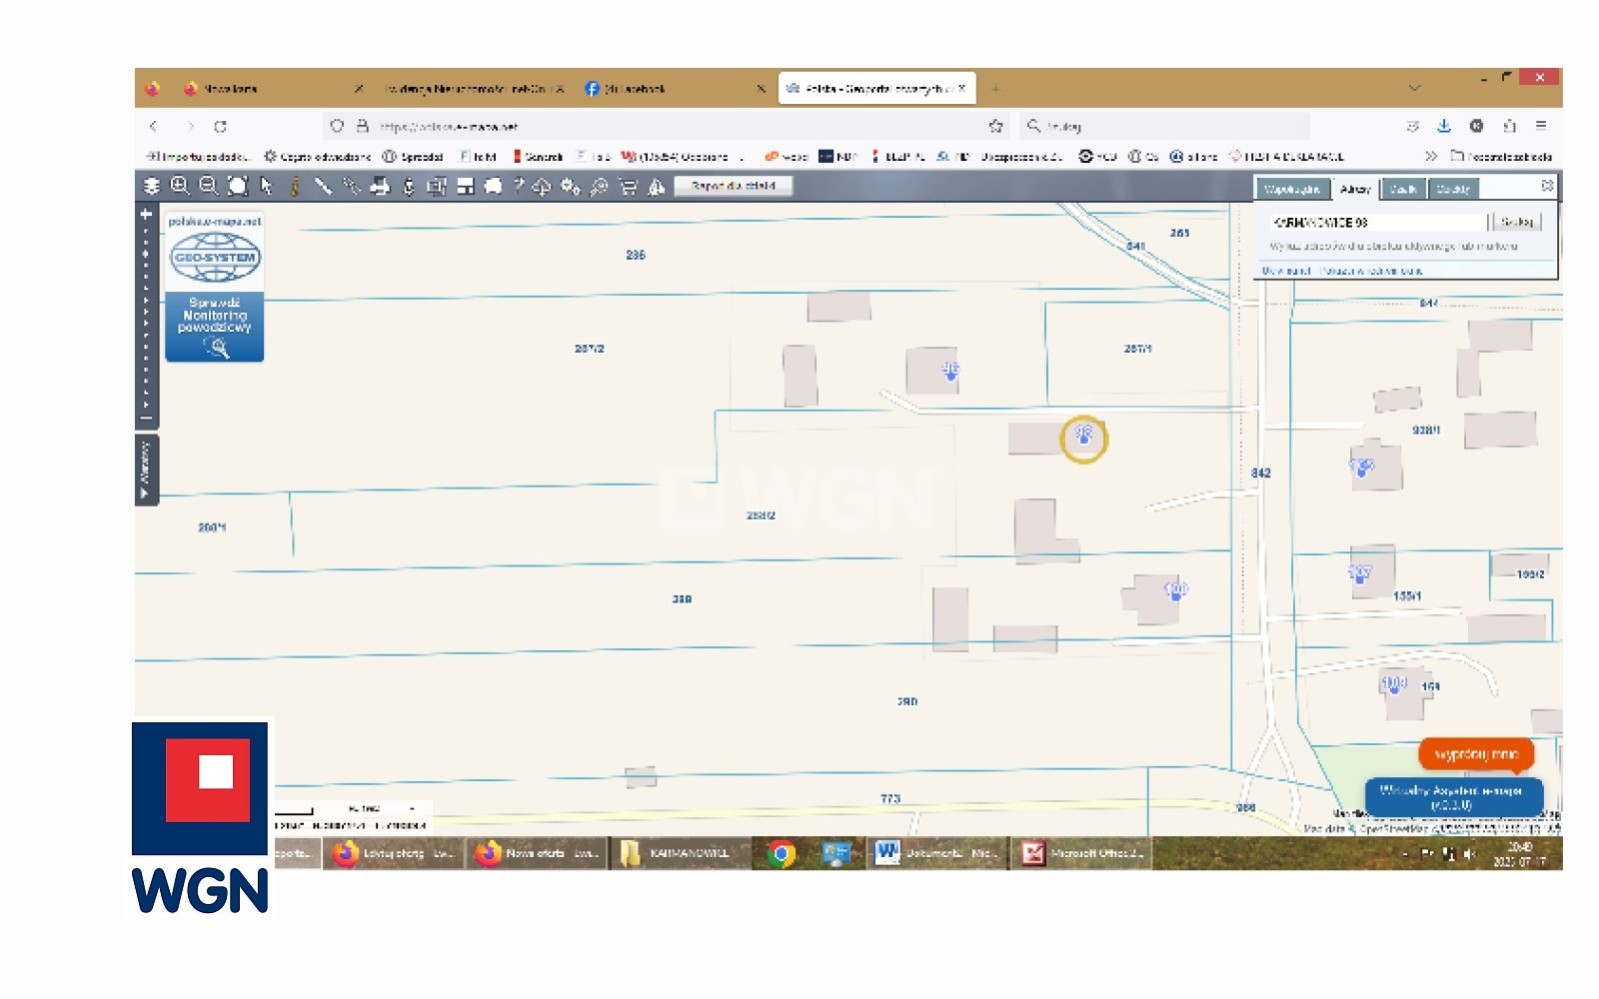Screen dimensions: 1599x999
Task: Click the print map icon
Action: 380,186
